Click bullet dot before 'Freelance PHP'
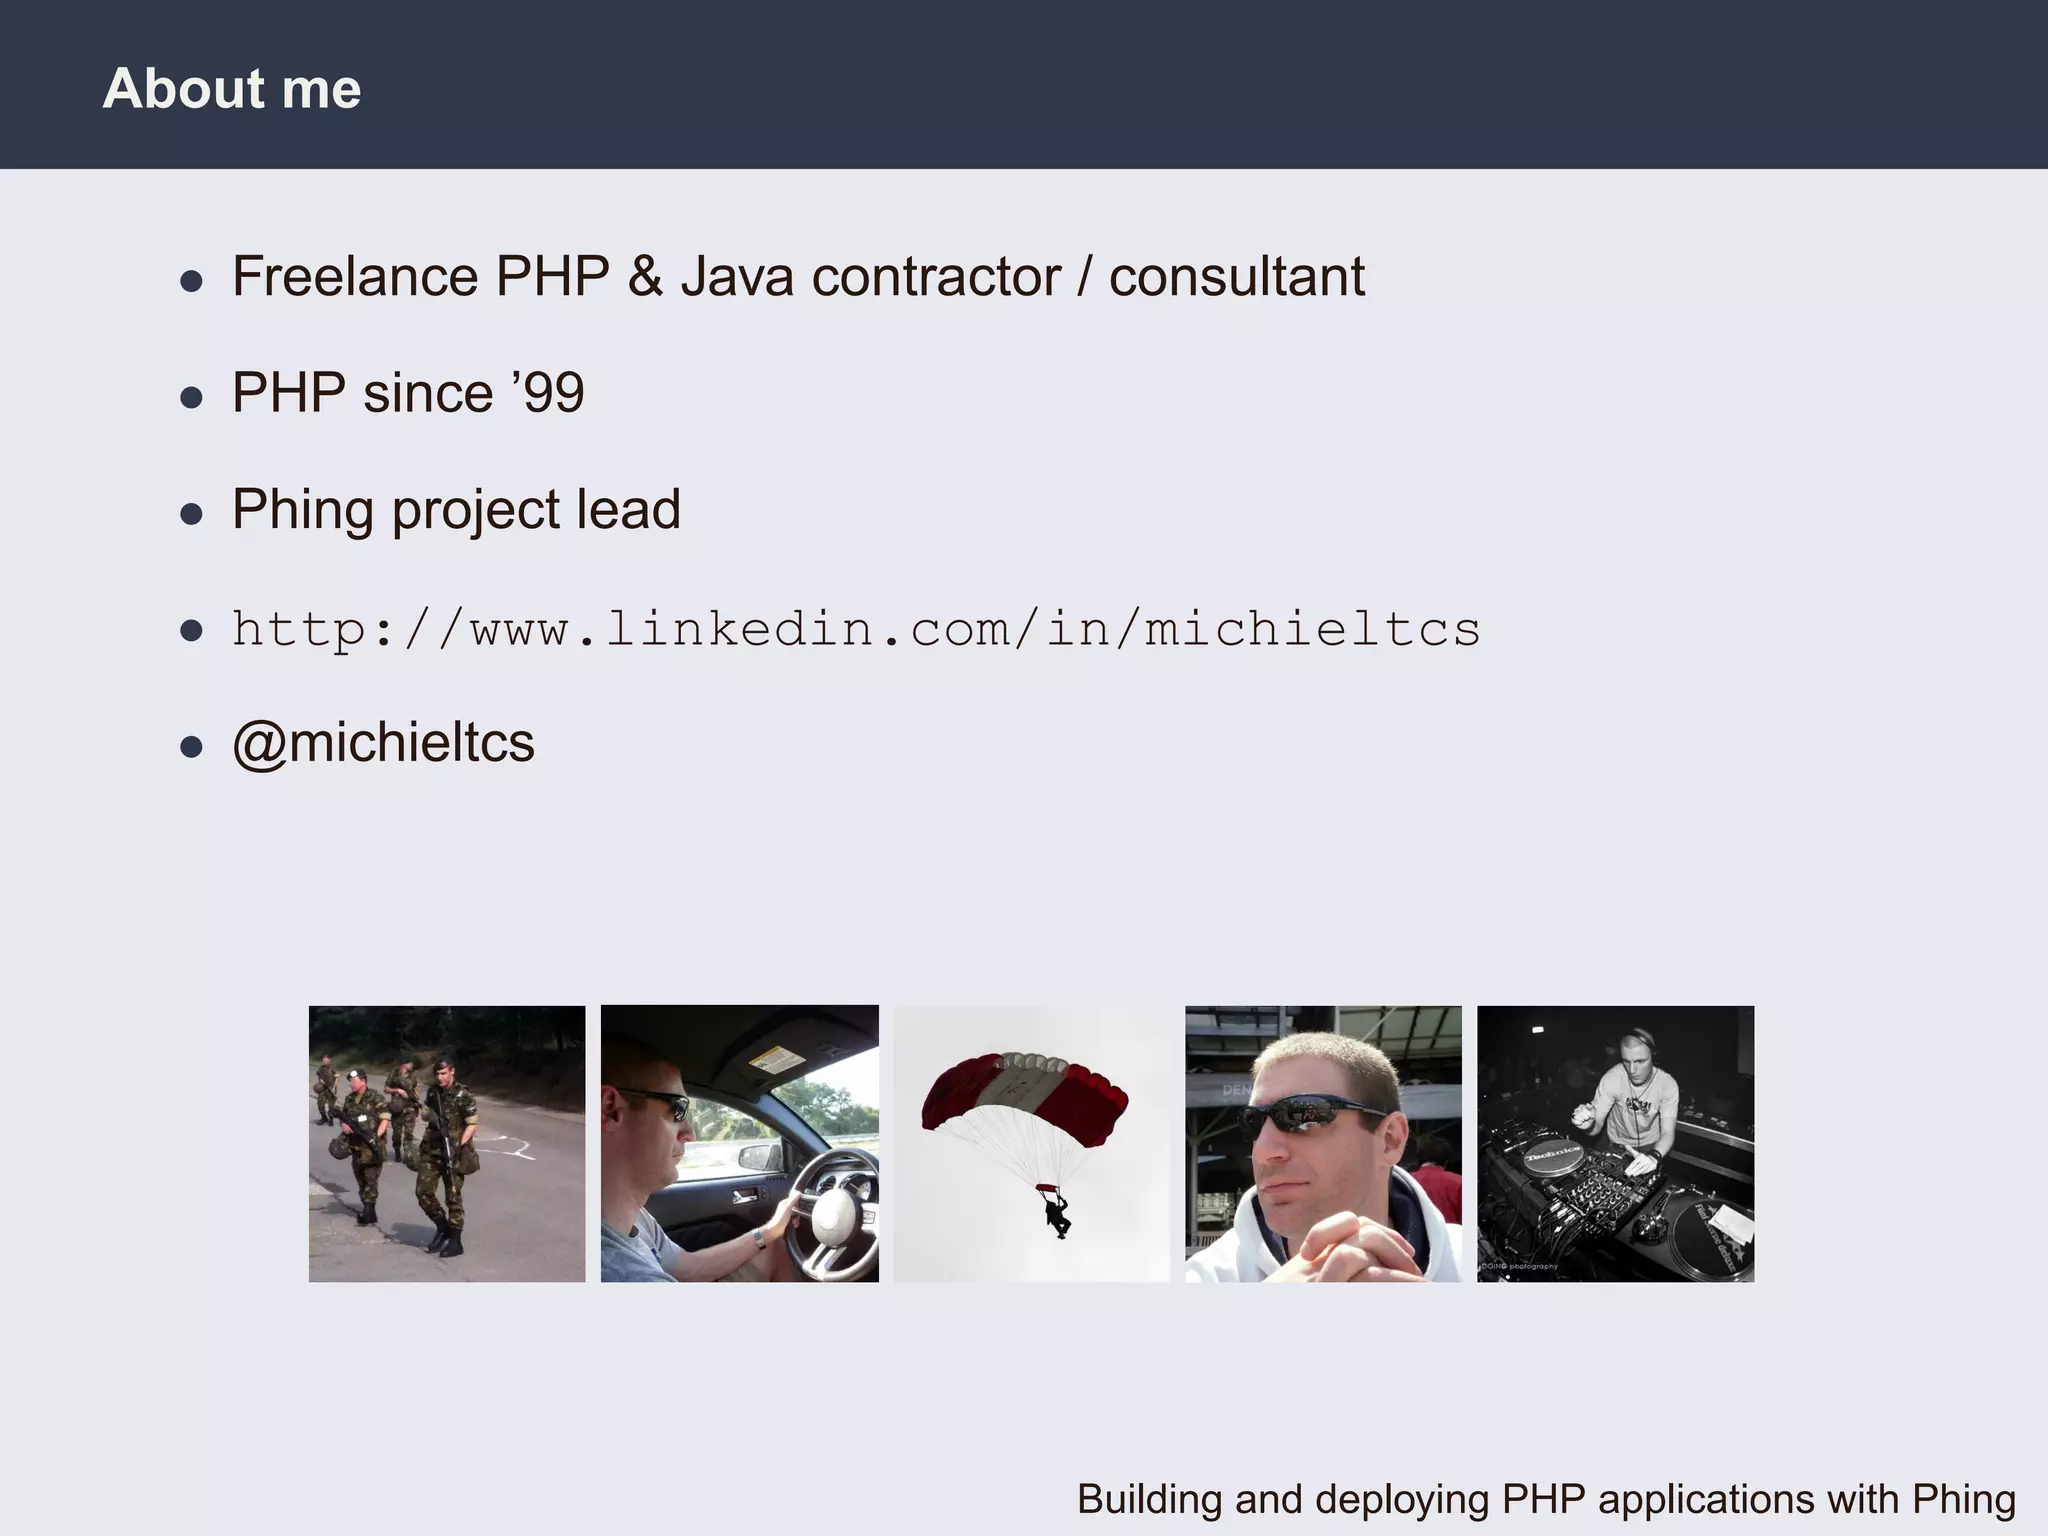2048x1536 pixels. click(191, 281)
